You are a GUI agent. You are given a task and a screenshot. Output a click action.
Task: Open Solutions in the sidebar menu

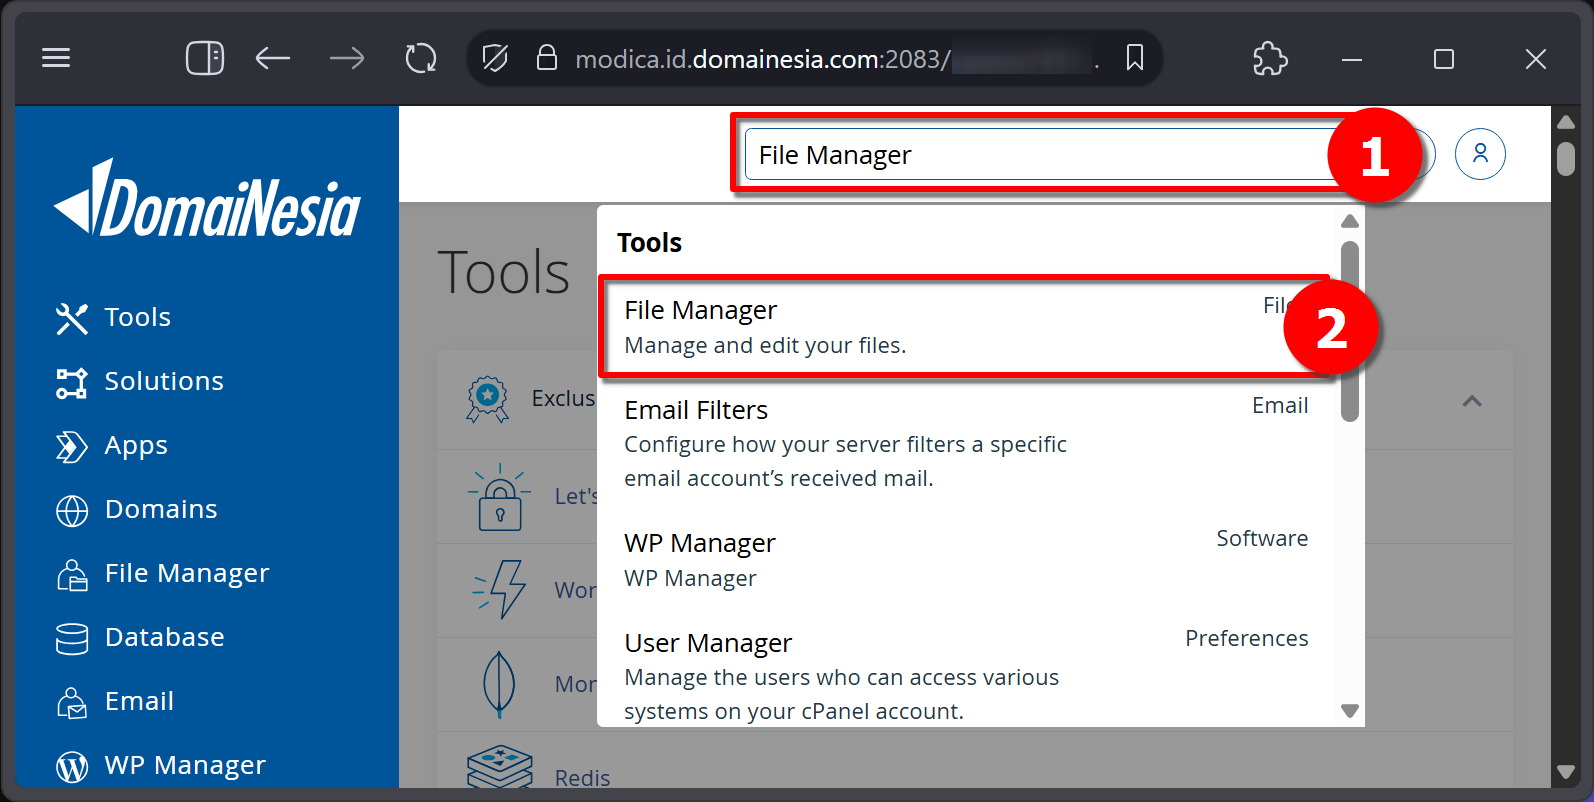[164, 381]
